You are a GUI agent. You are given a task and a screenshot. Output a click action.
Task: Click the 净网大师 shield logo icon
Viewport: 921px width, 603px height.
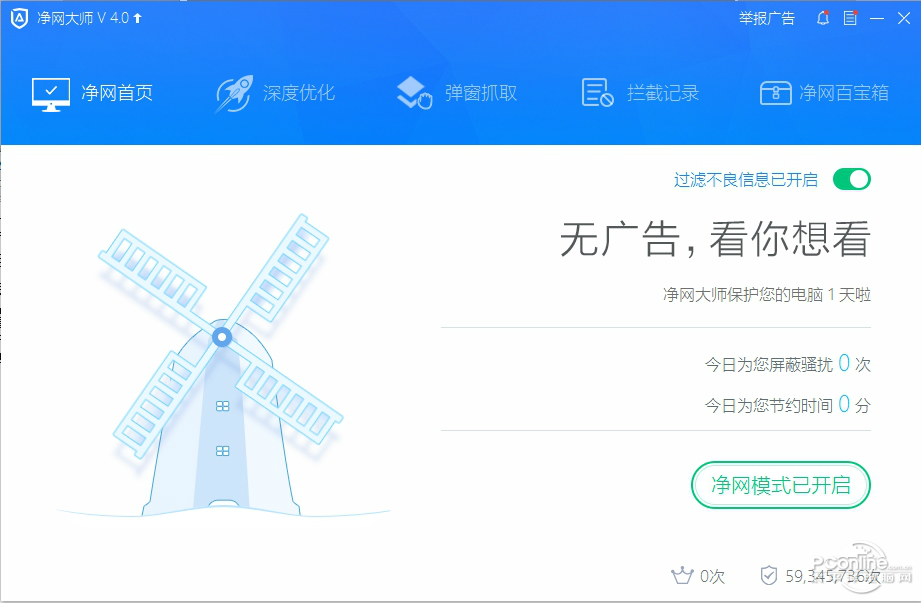click(19, 19)
